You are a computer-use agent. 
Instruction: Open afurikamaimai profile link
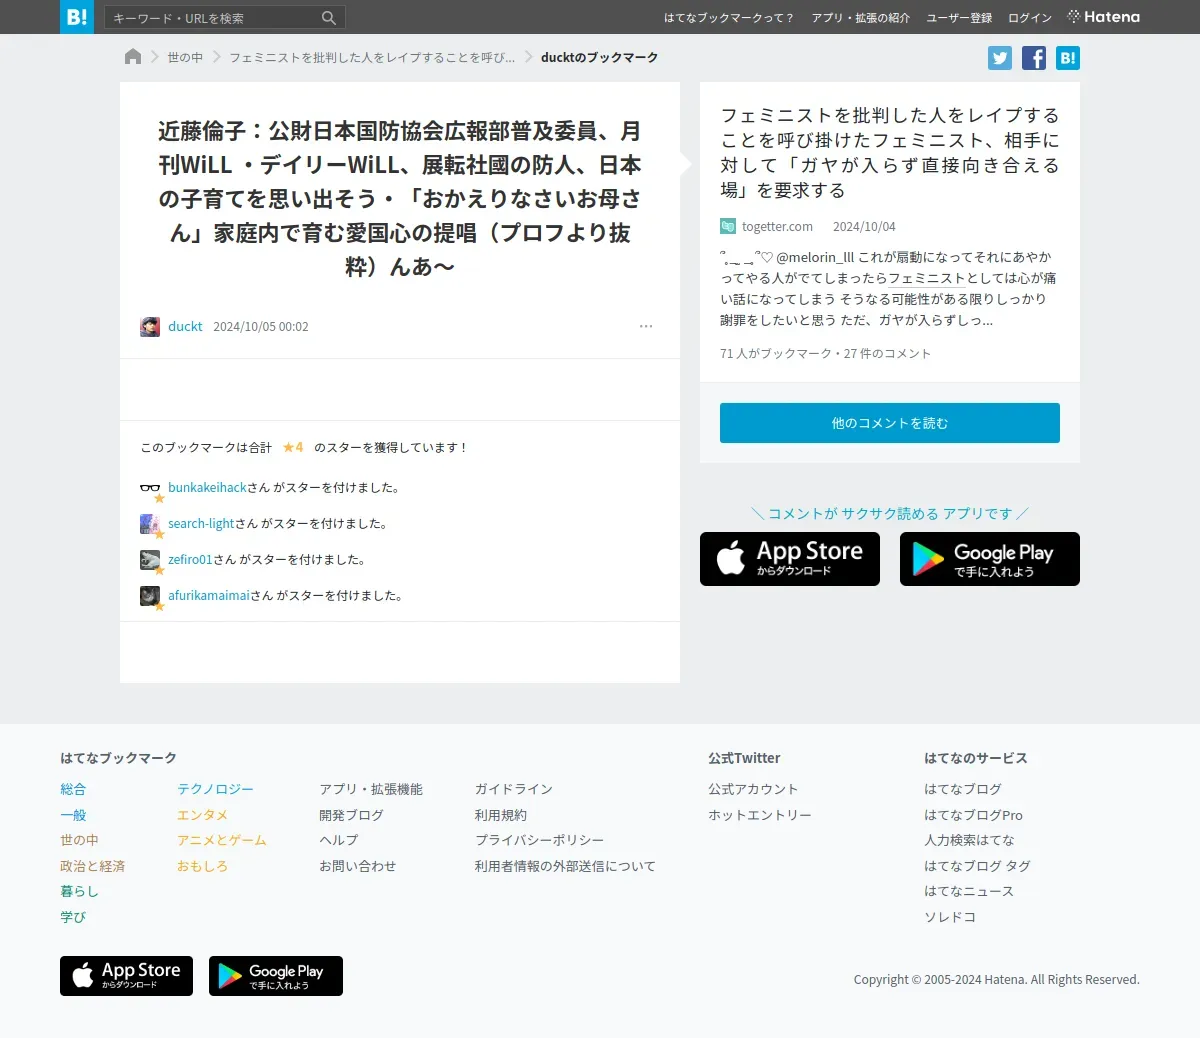(x=209, y=596)
